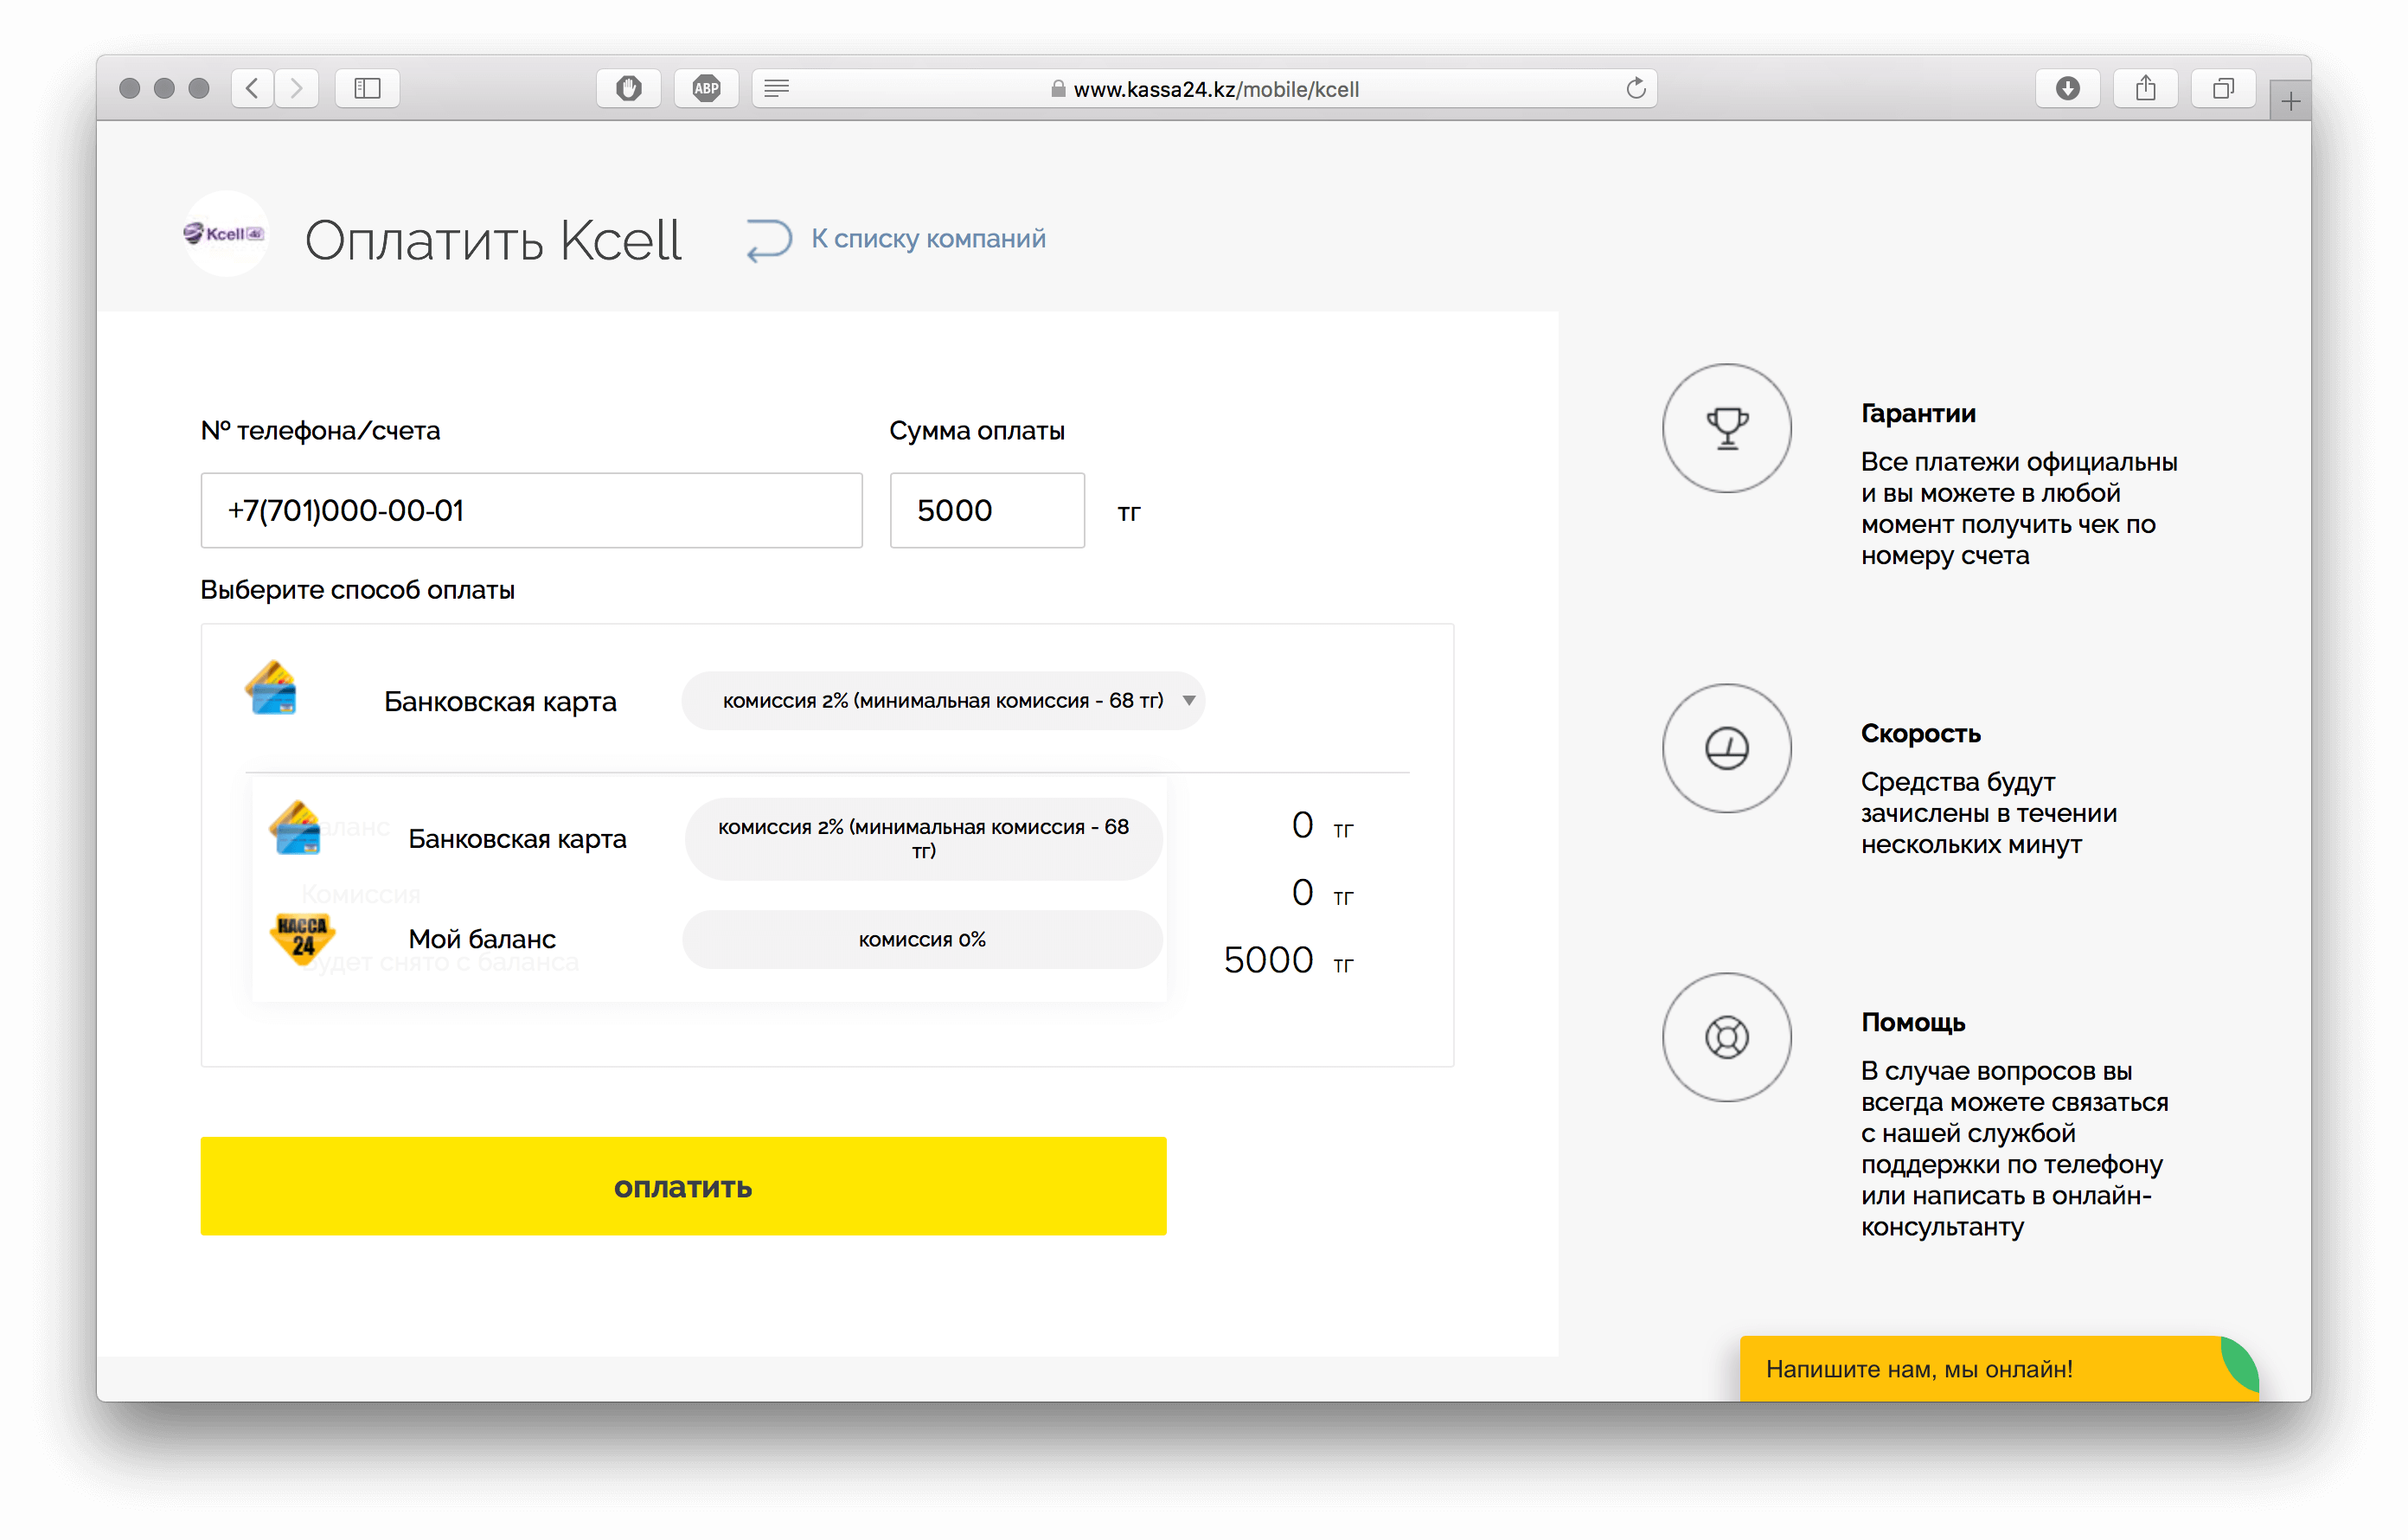This screenshot has width=2408, height=1540.
Task: Click the Оплатить Kcell page title
Action: [x=493, y=240]
